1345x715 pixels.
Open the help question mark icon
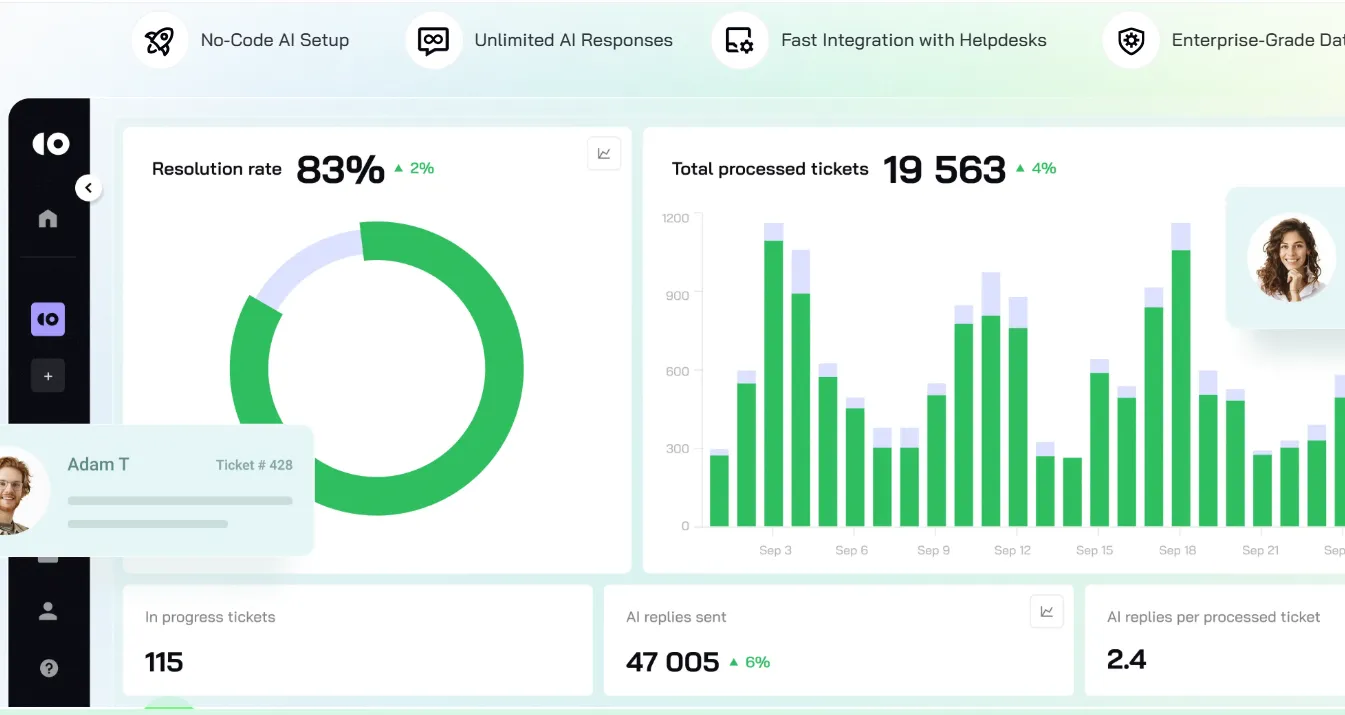click(x=48, y=668)
